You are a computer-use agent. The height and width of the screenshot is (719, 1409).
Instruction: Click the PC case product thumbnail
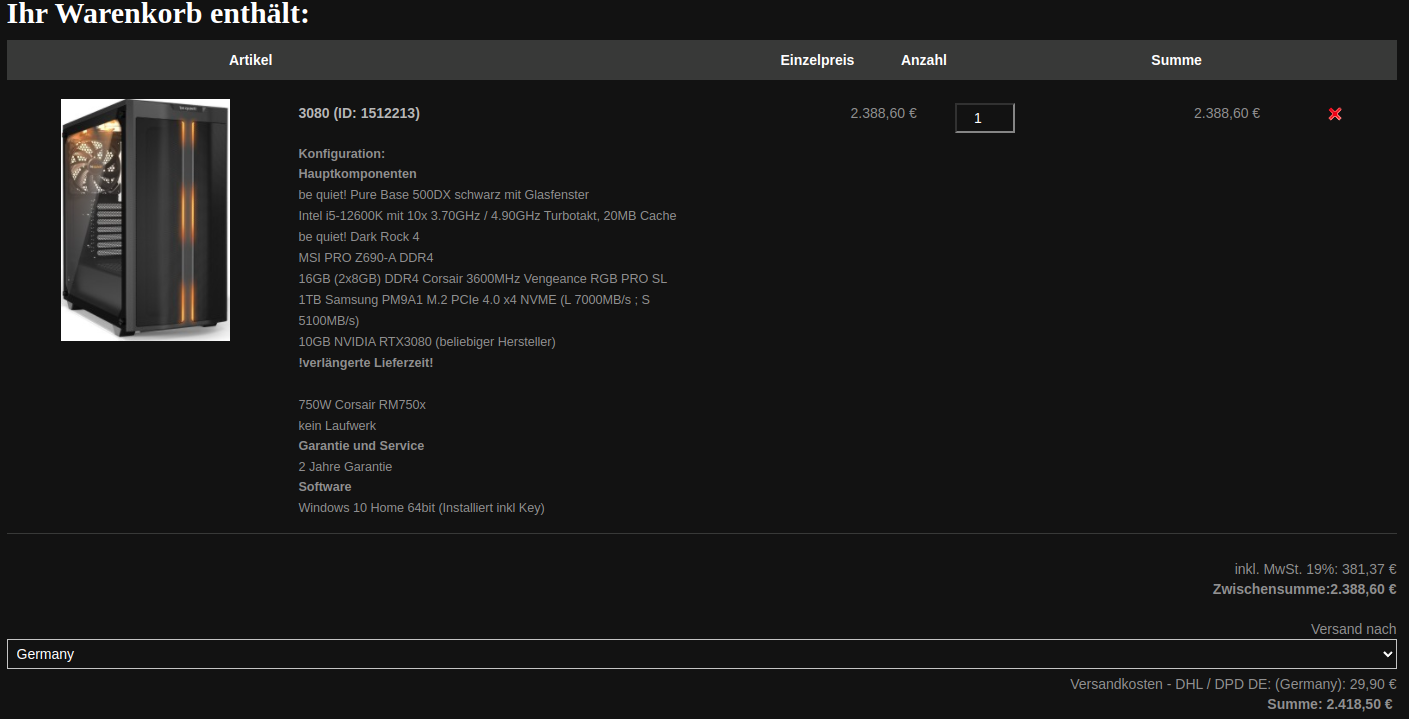coord(145,220)
